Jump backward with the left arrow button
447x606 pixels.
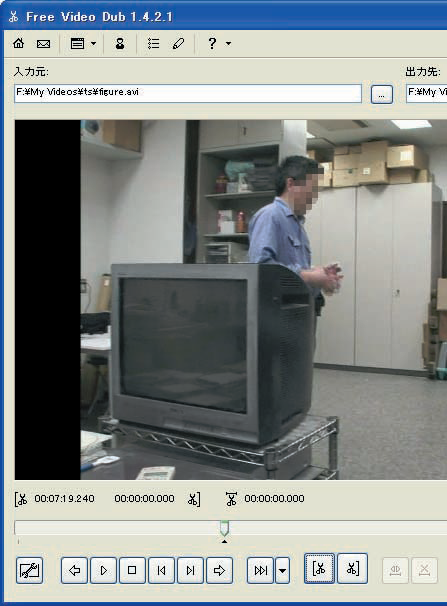pyautogui.click(x=74, y=570)
